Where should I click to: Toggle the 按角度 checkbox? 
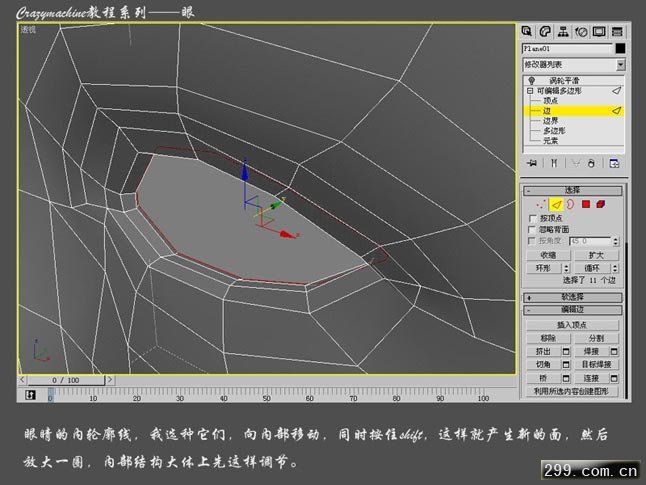[532, 241]
